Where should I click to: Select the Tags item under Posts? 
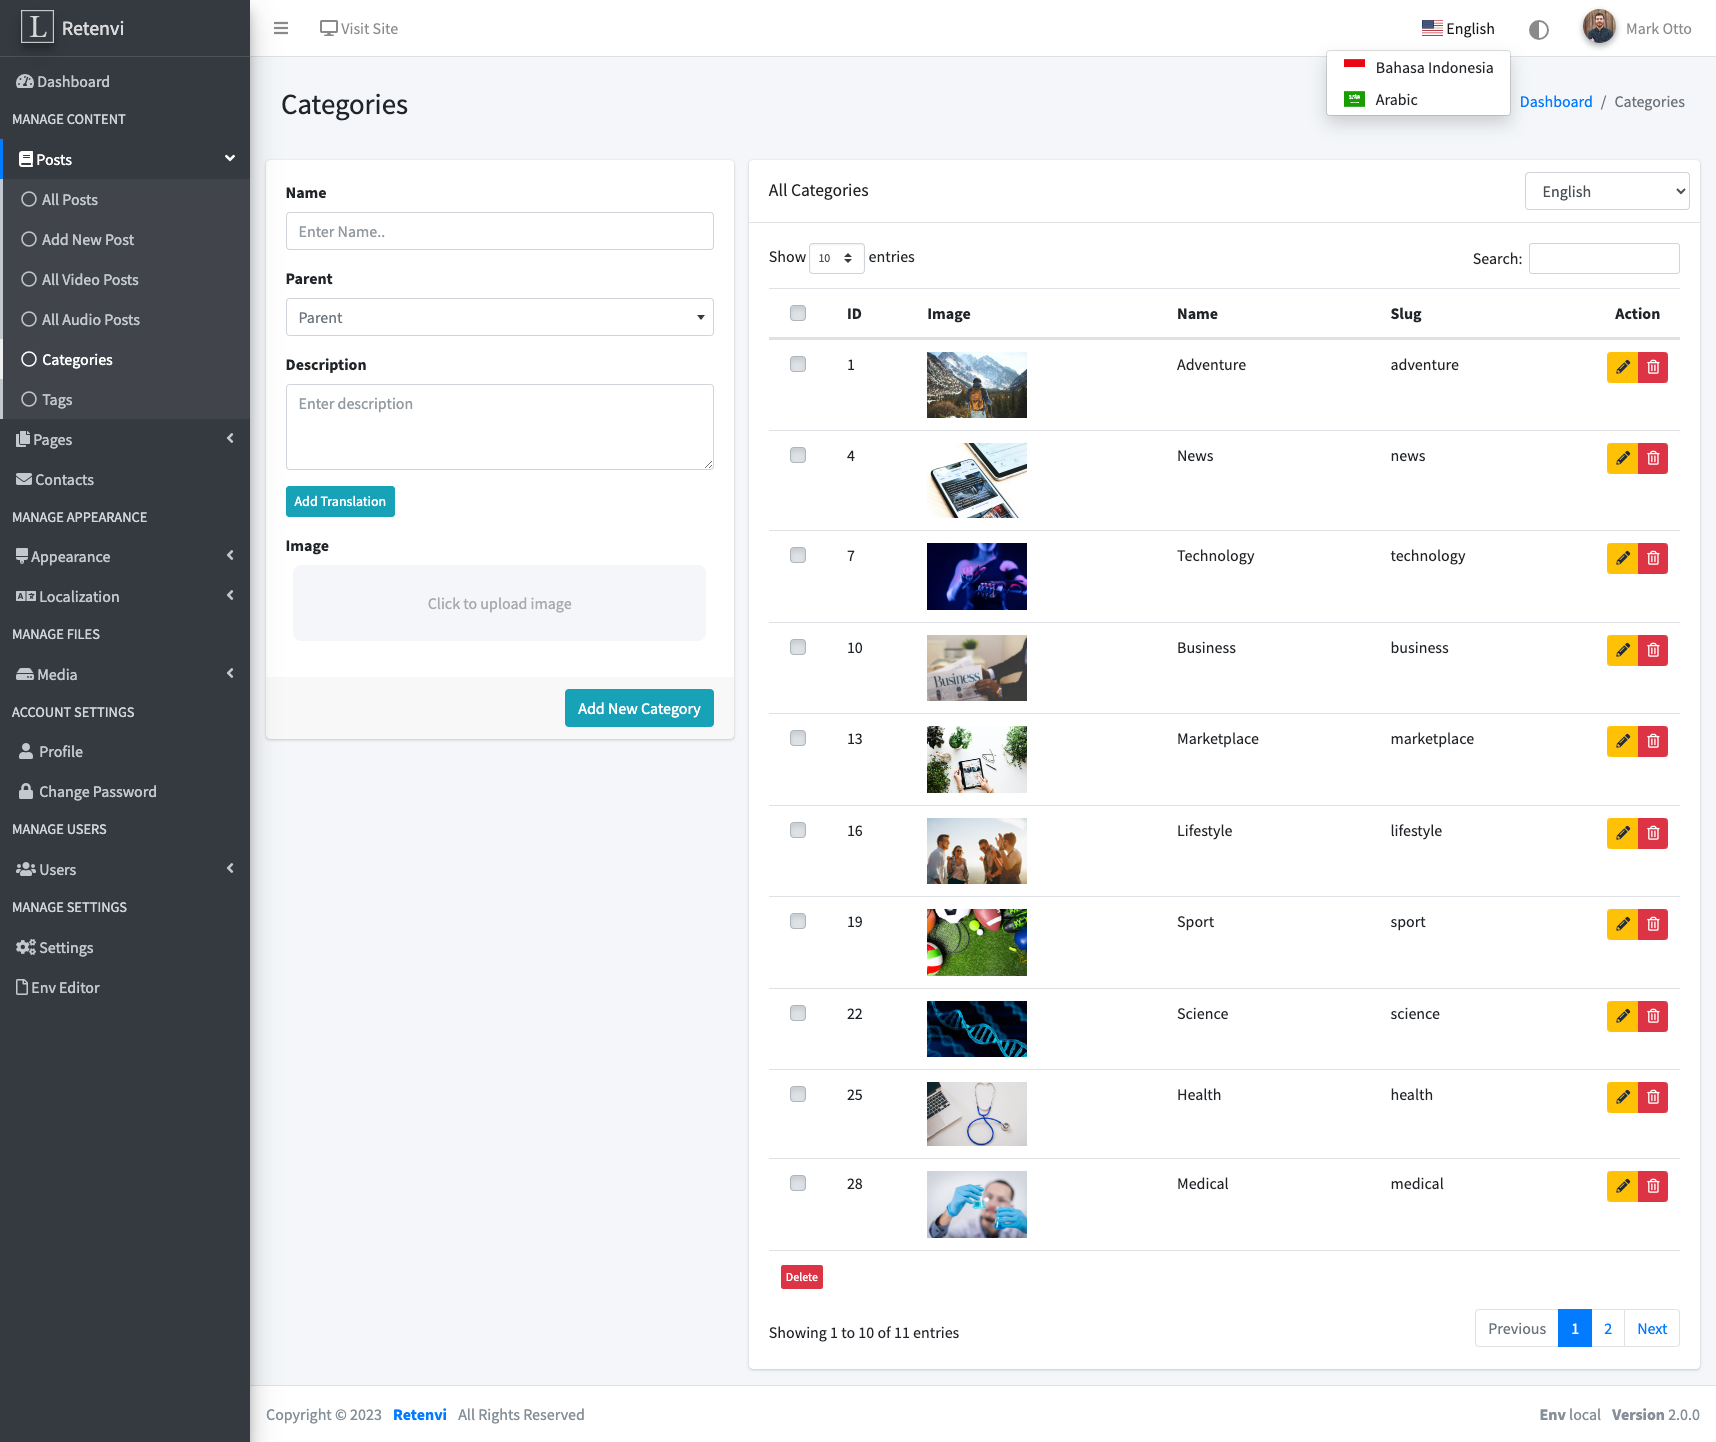tap(56, 399)
